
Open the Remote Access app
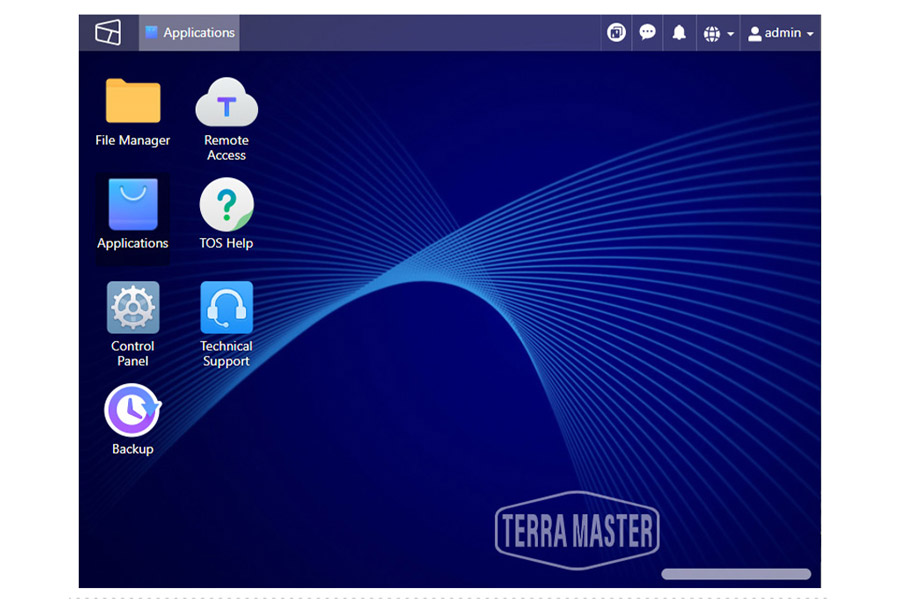[226, 108]
